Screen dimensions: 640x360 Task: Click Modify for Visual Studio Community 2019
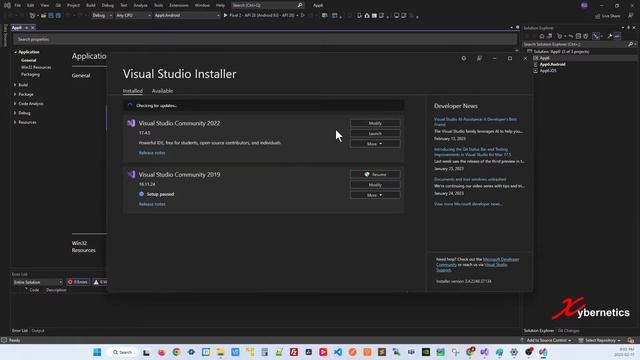(375, 185)
